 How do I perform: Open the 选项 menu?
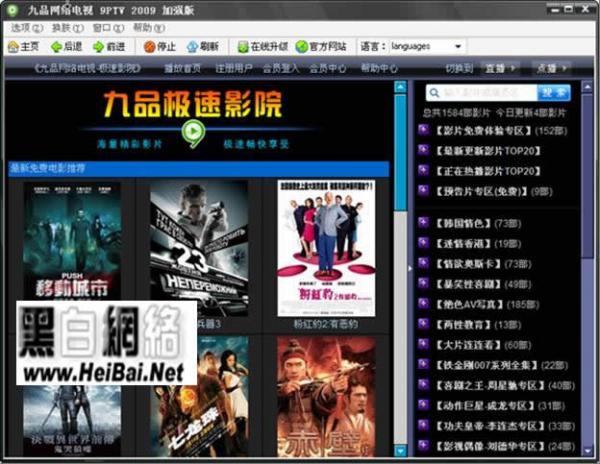point(27,28)
